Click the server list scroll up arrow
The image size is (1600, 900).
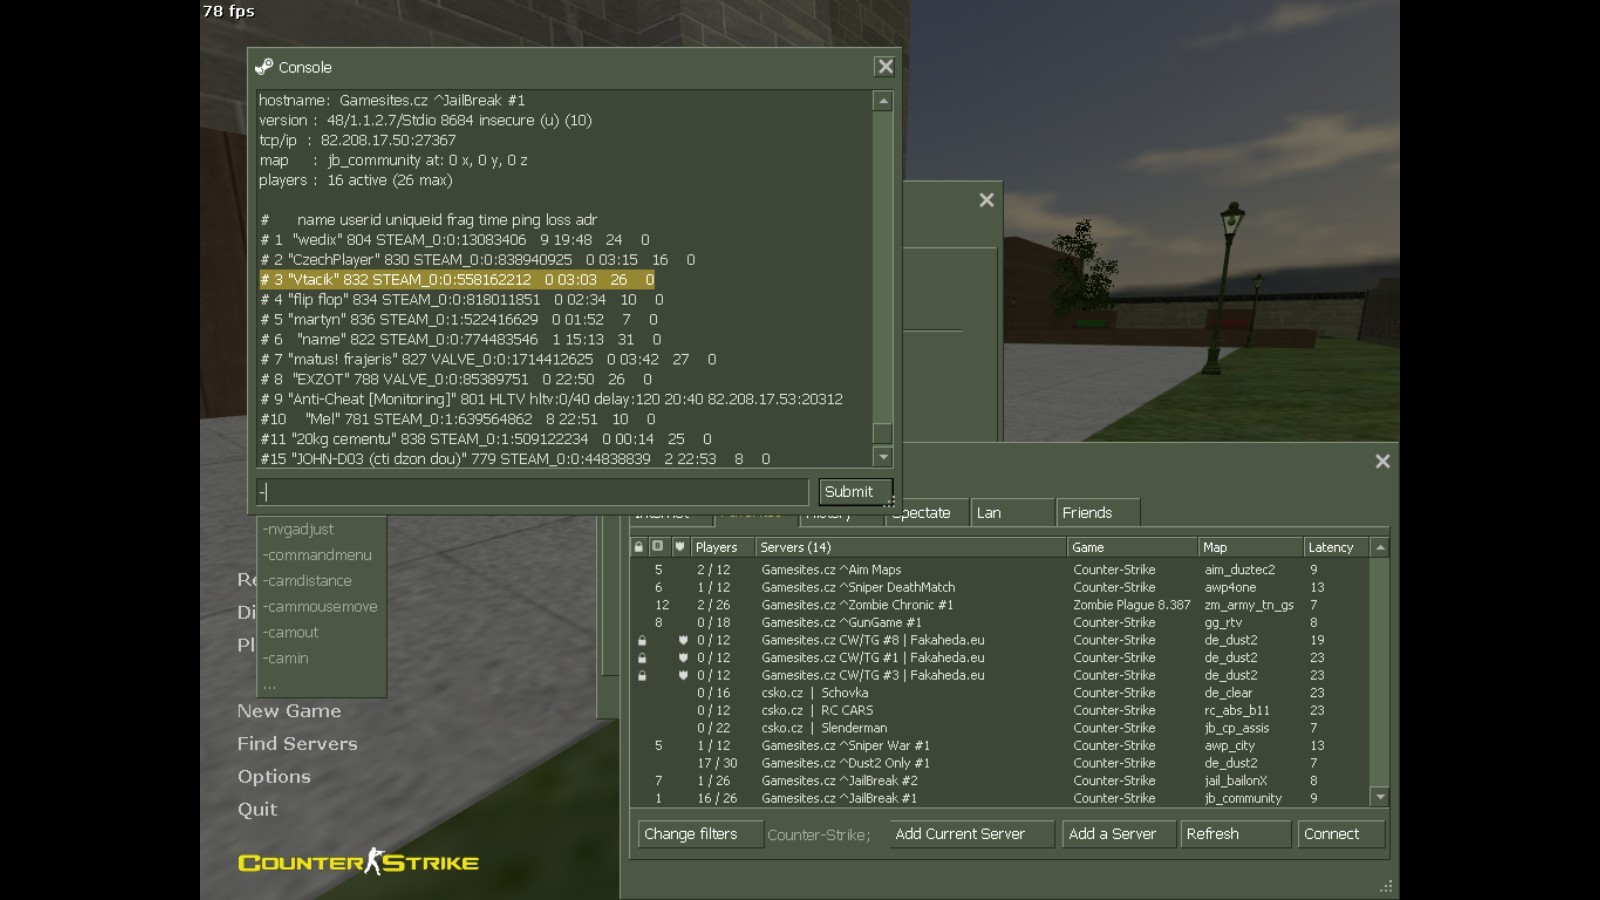coord(1380,547)
